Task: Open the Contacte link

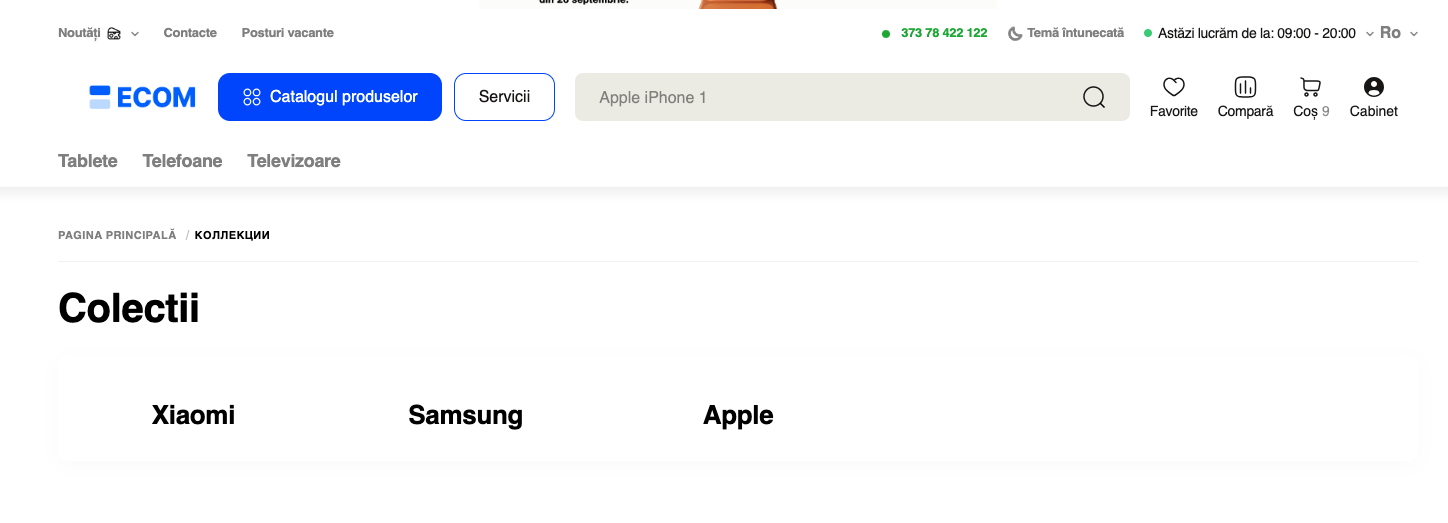Action: click(190, 33)
